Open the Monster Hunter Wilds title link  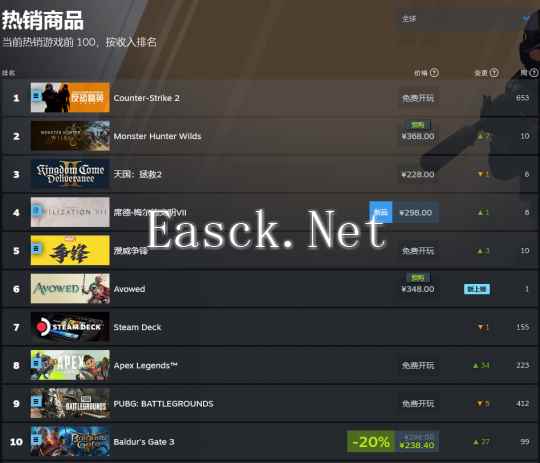click(x=157, y=136)
